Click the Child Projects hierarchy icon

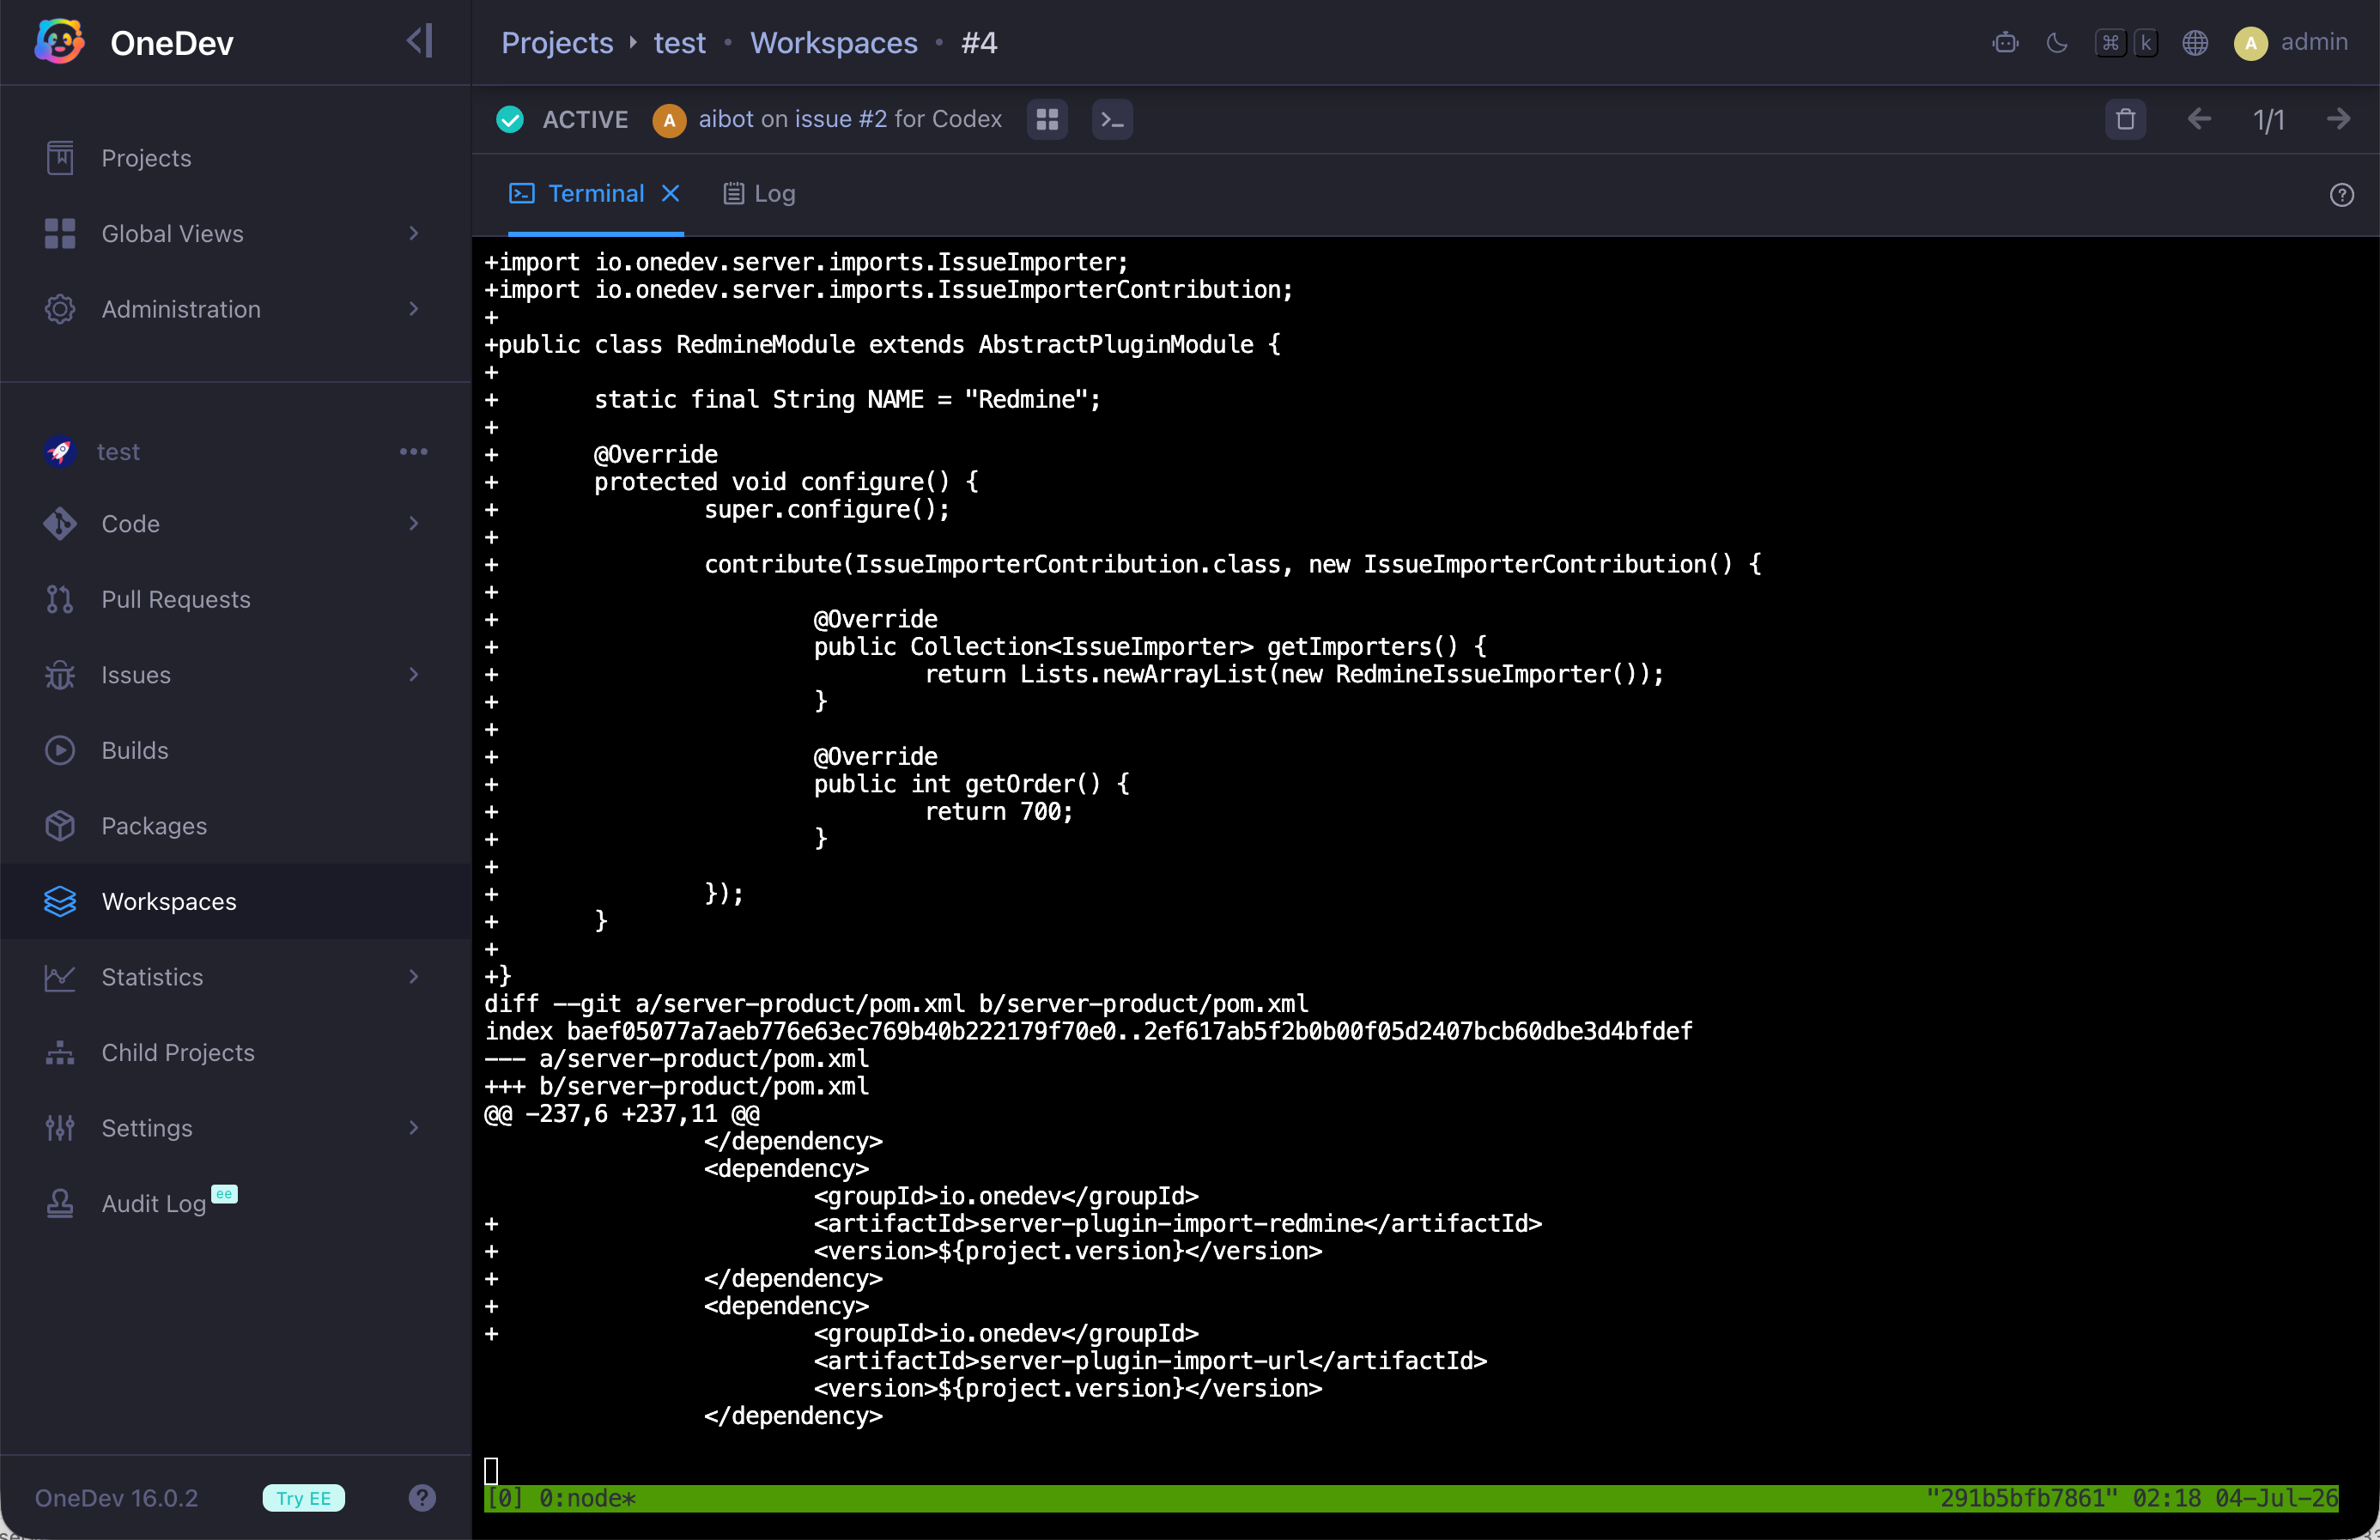pos(60,1052)
